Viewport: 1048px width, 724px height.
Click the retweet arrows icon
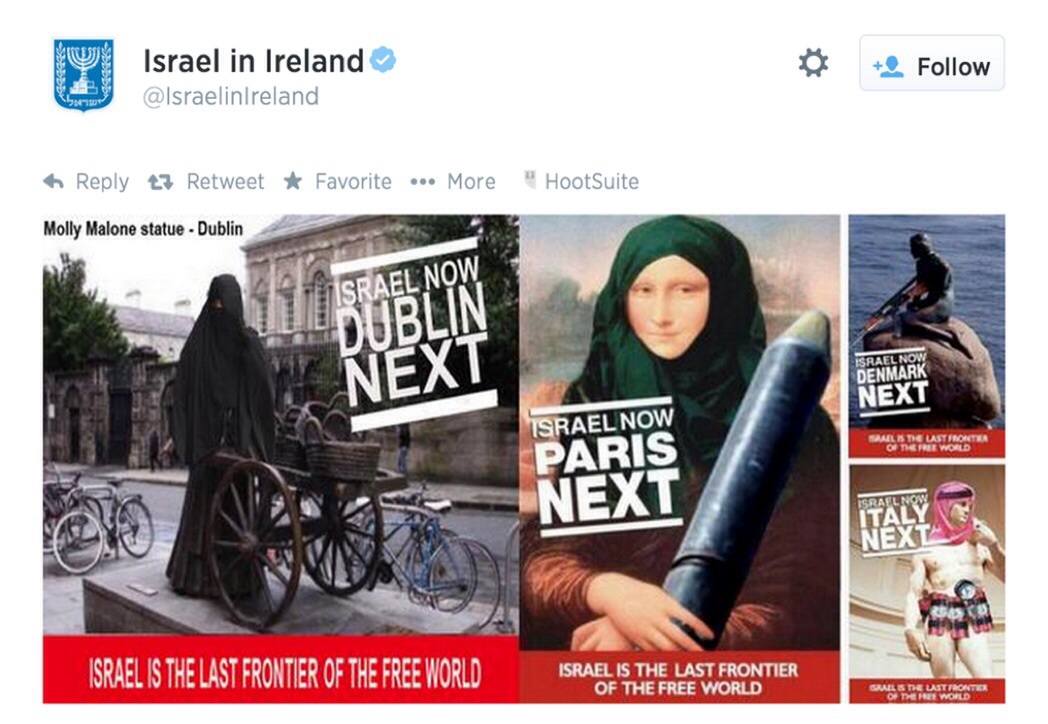coord(160,182)
